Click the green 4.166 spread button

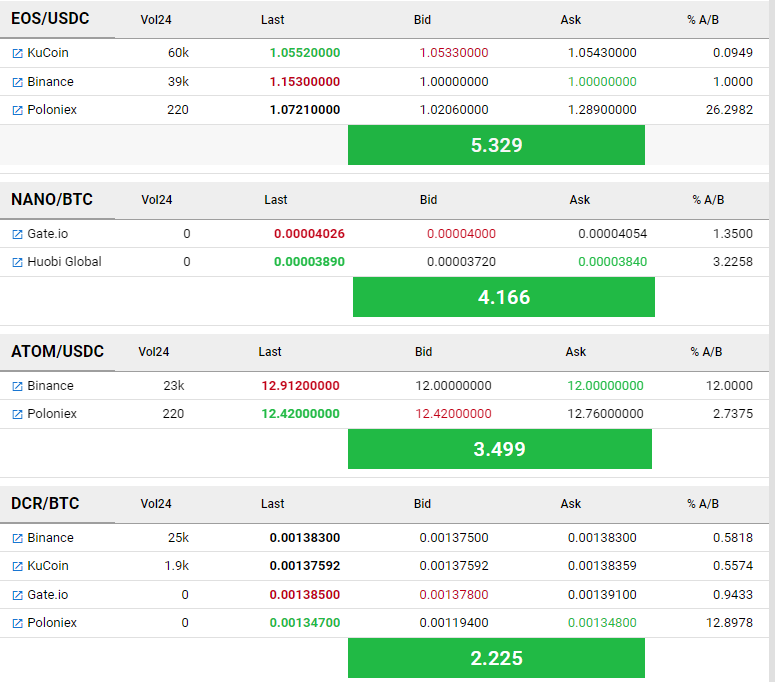coord(504,297)
